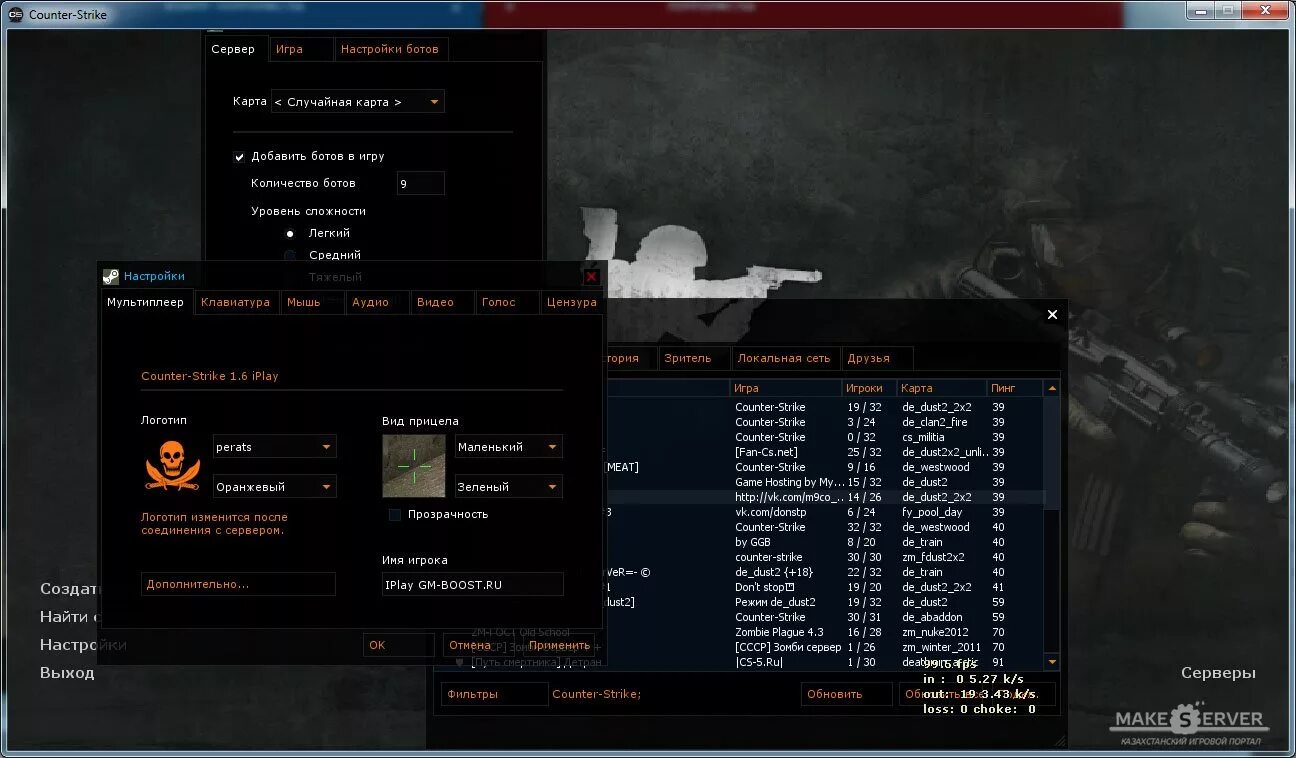
Task: Refresh servers with the Обновить button
Action: coord(846,694)
